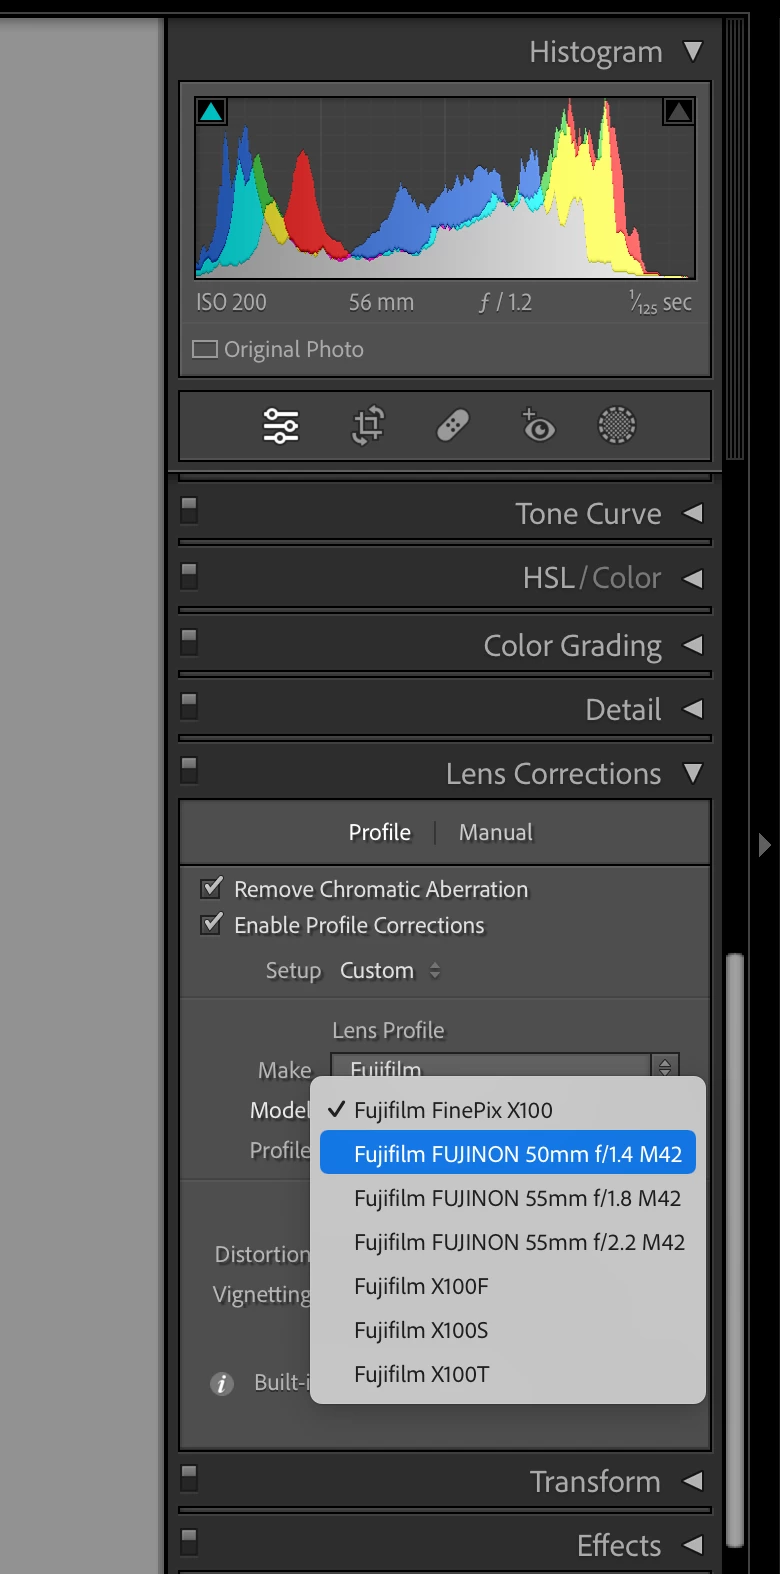This screenshot has height=1574, width=780.
Task: Click the HSL label in the panel header
Action: pos(548,578)
